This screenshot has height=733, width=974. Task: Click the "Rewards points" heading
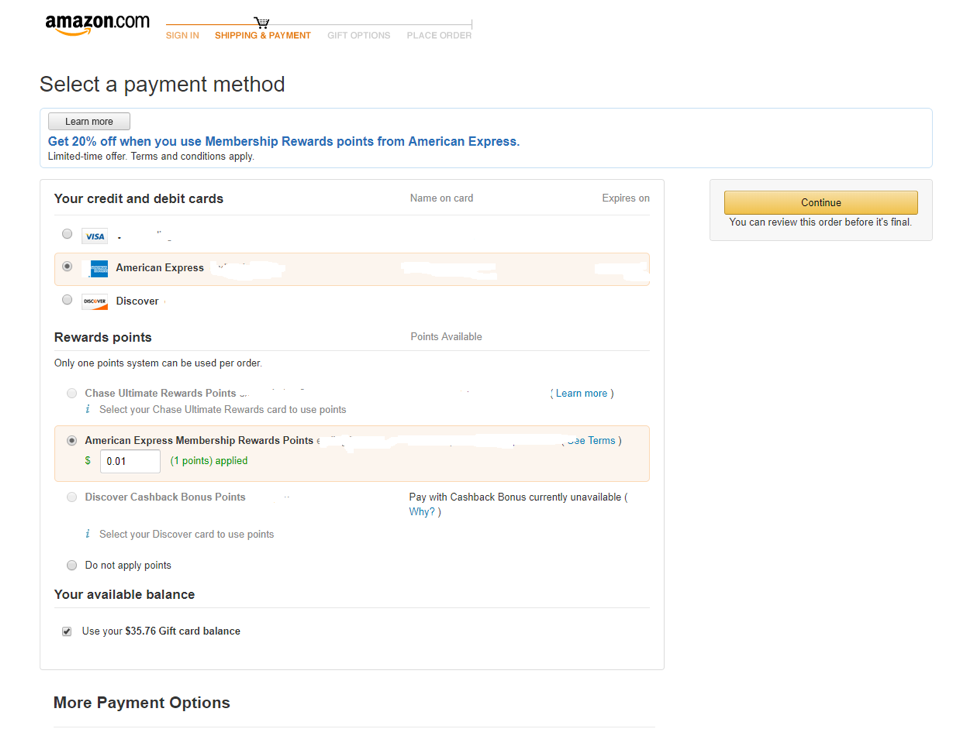pyautogui.click(x=103, y=337)
